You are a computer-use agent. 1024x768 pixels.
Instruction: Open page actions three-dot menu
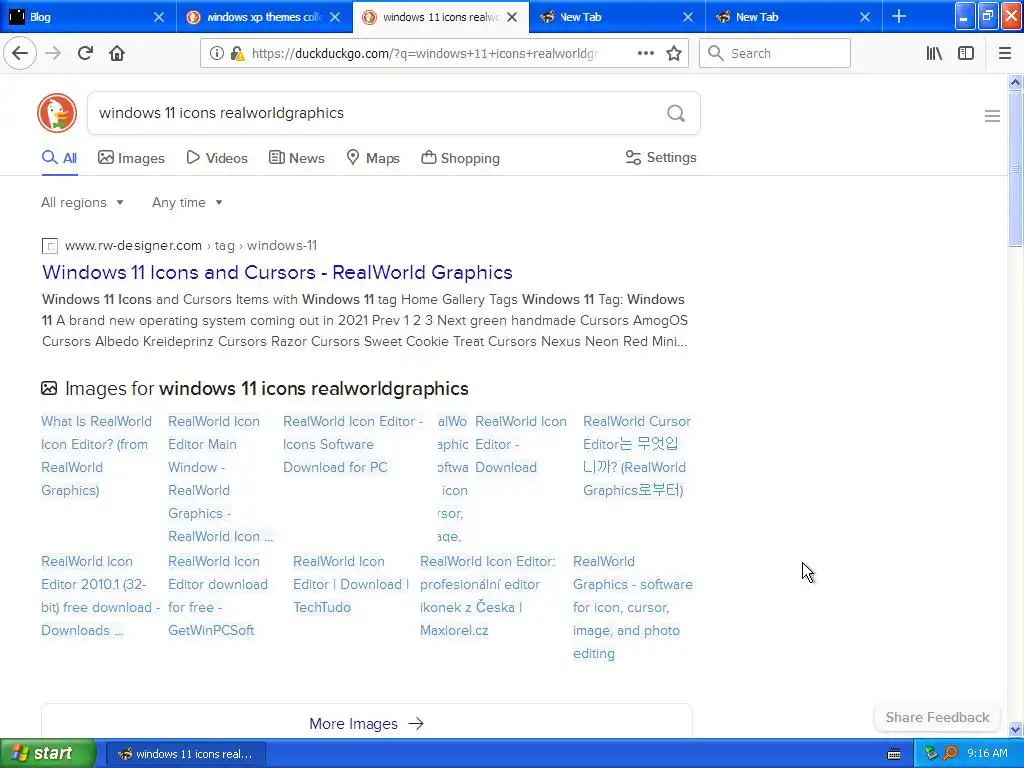coord(645,53)
